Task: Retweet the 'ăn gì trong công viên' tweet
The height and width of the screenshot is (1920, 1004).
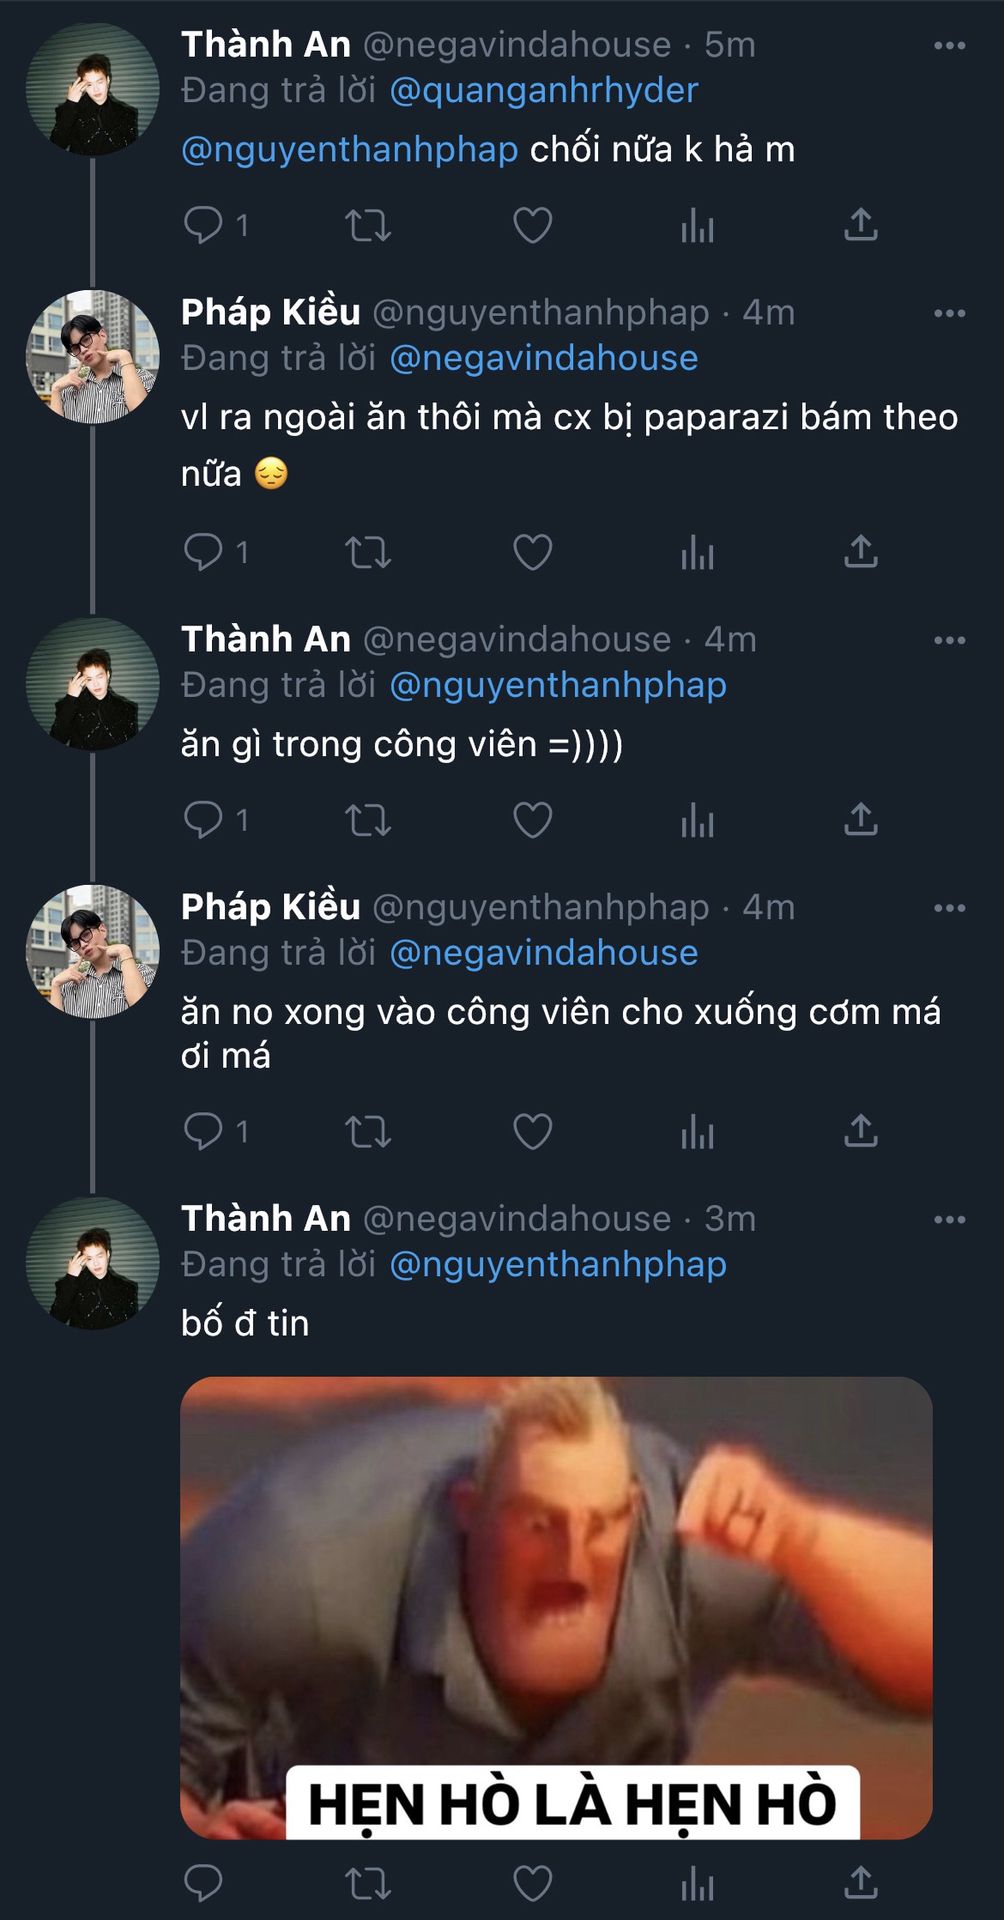Action: coord(367,820)
